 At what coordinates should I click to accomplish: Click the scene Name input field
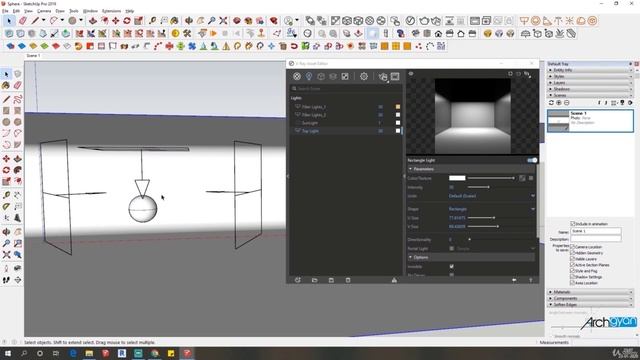596,231
